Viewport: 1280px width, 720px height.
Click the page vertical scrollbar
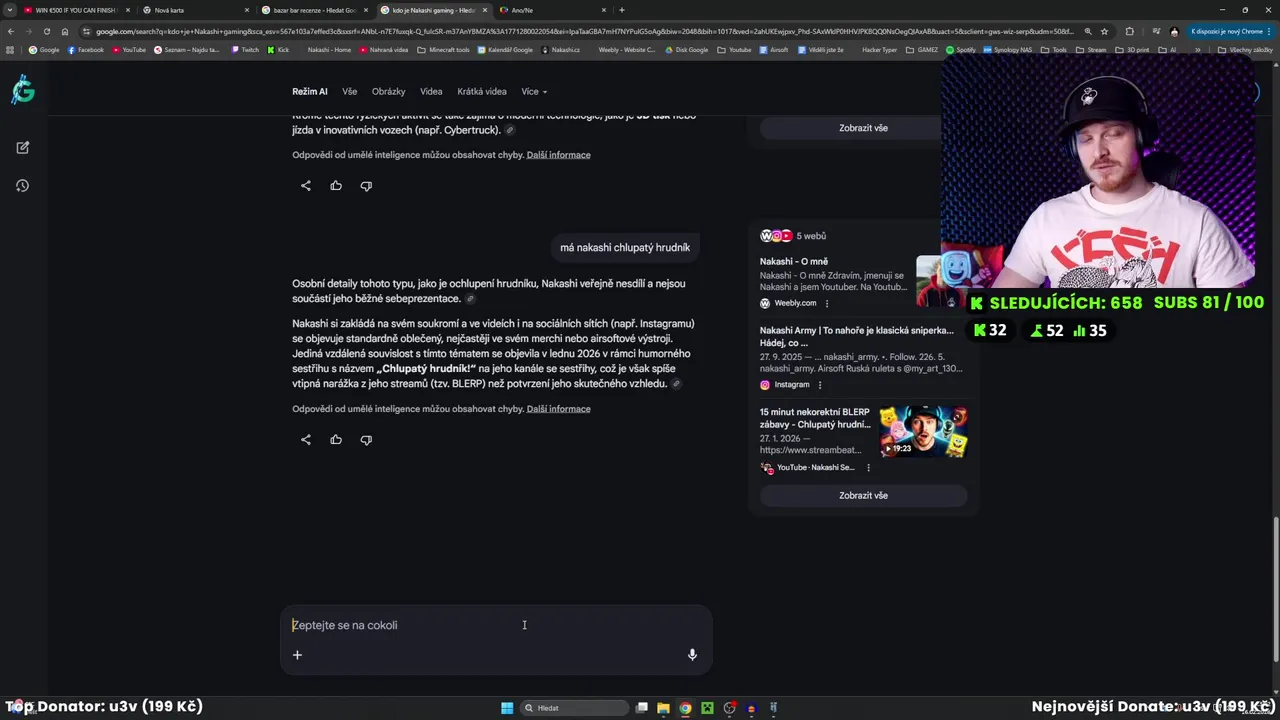pos(1275,588)
